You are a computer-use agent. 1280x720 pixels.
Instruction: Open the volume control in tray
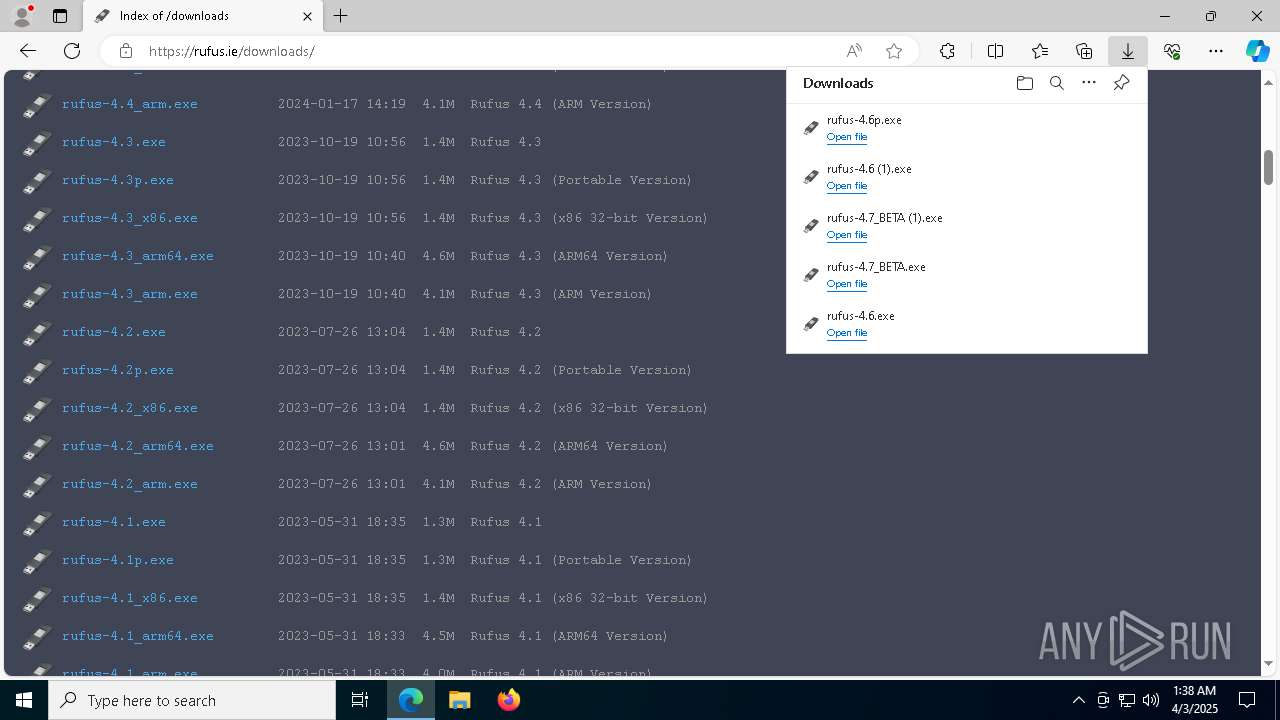click(1150, 700)
